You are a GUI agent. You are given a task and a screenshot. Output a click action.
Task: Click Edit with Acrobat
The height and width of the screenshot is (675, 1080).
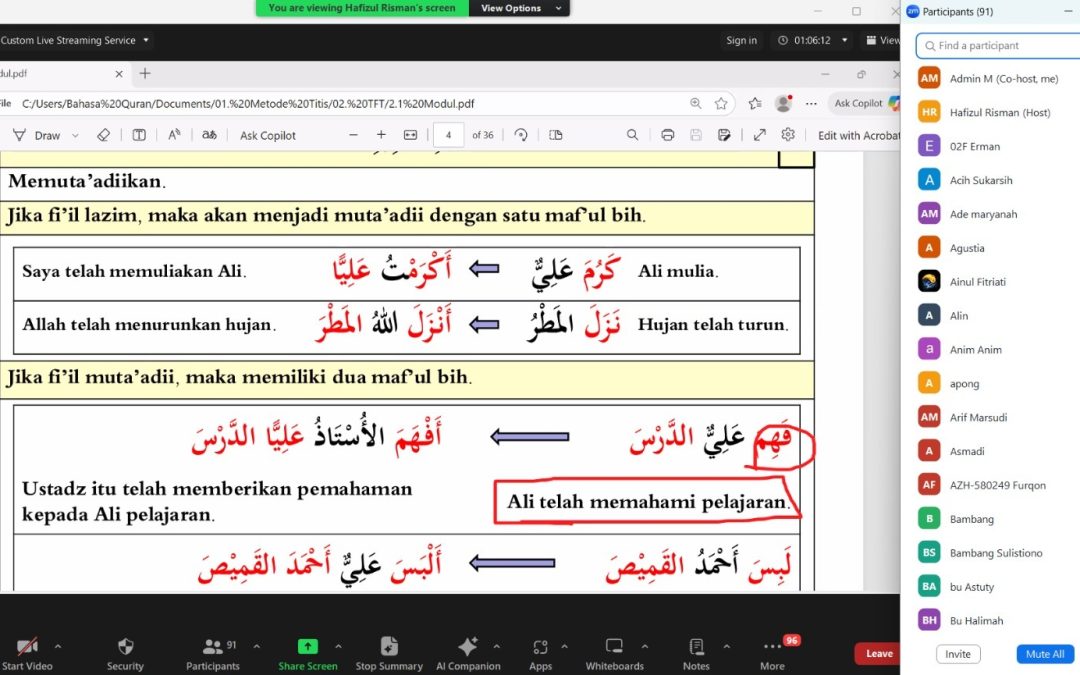click(858, 136)
